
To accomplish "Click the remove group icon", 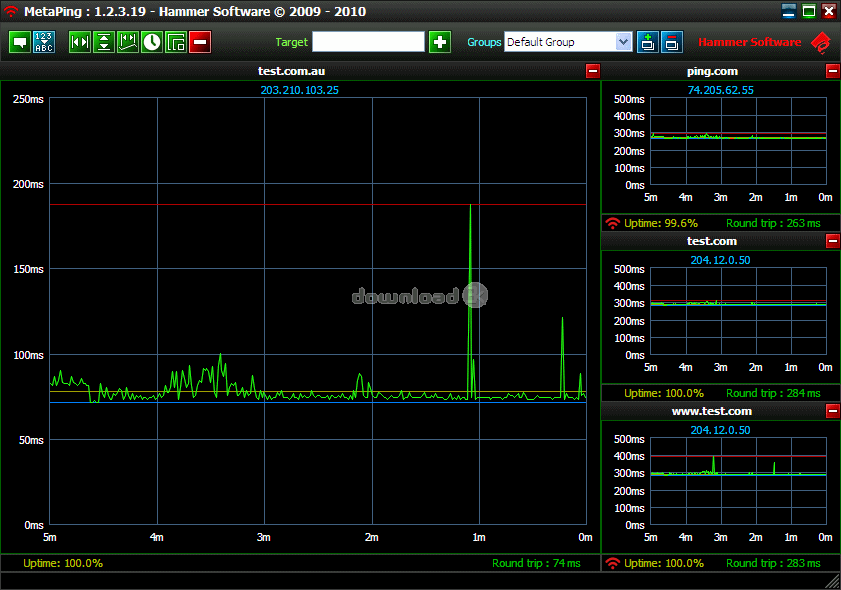I will pos(672,42).
